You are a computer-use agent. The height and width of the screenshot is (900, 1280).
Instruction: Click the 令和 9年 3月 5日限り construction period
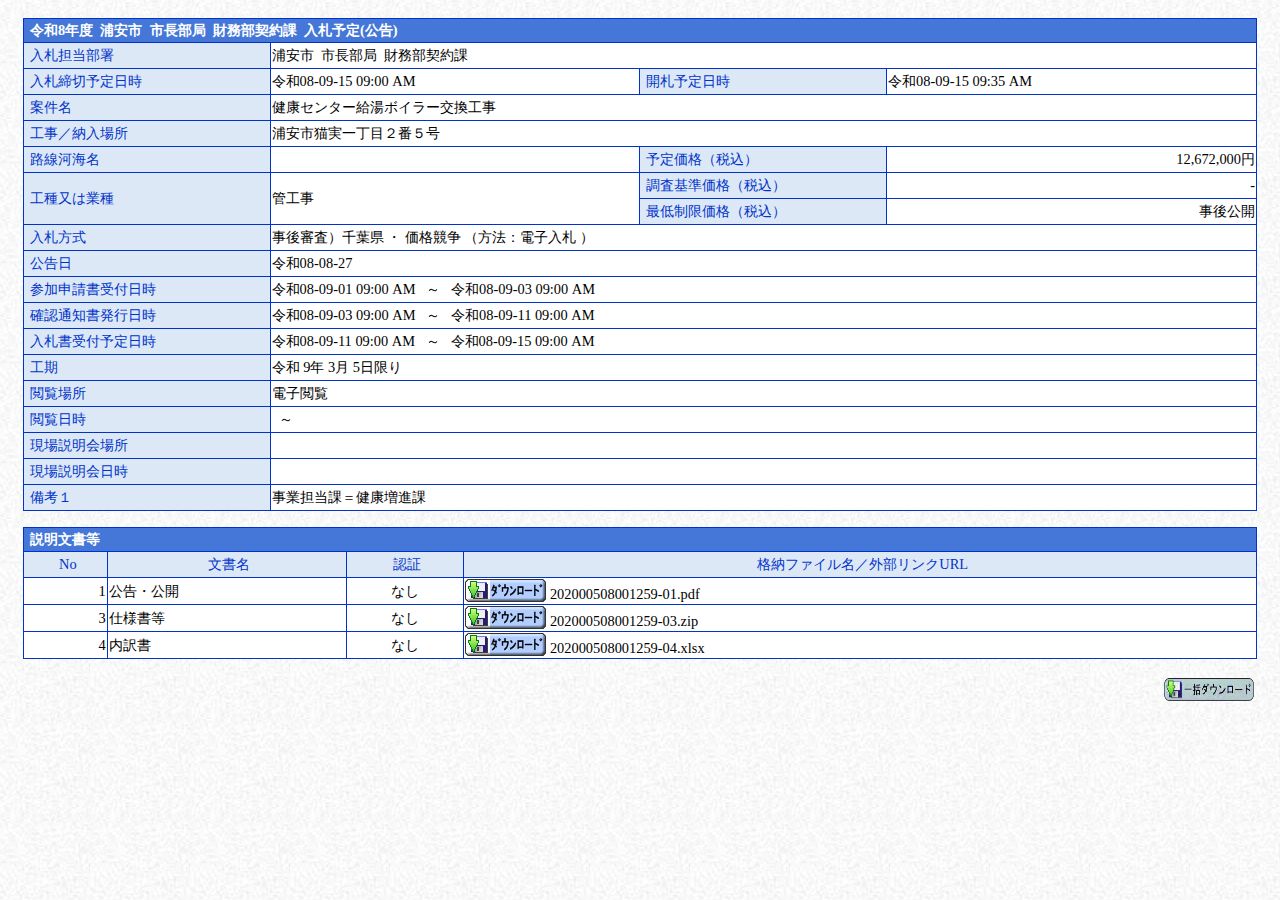point(336,367)
